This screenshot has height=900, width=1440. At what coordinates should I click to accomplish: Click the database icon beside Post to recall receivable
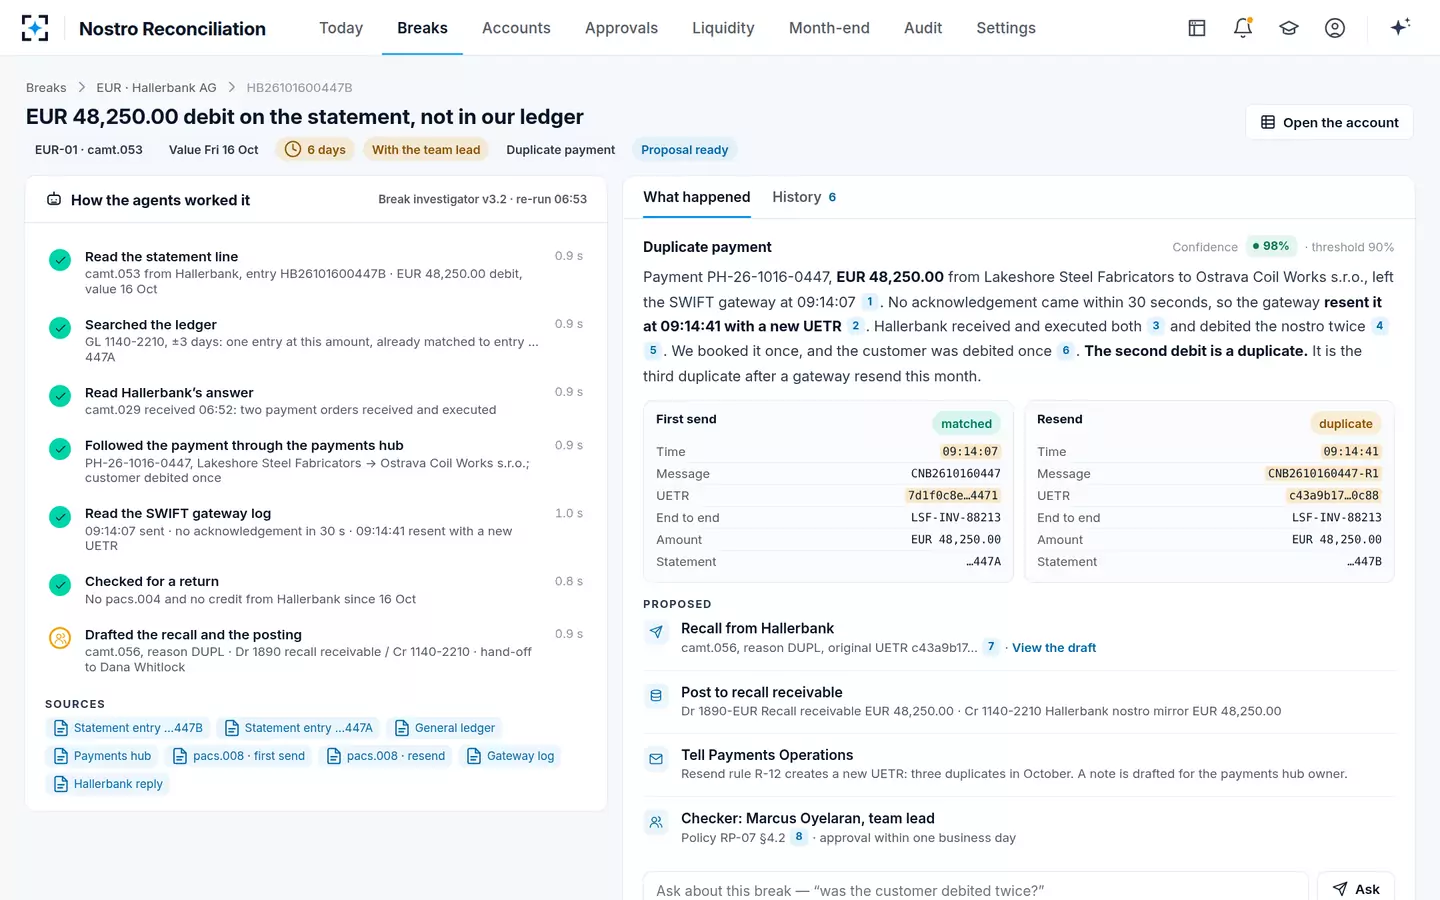click(x=656, y=696)
